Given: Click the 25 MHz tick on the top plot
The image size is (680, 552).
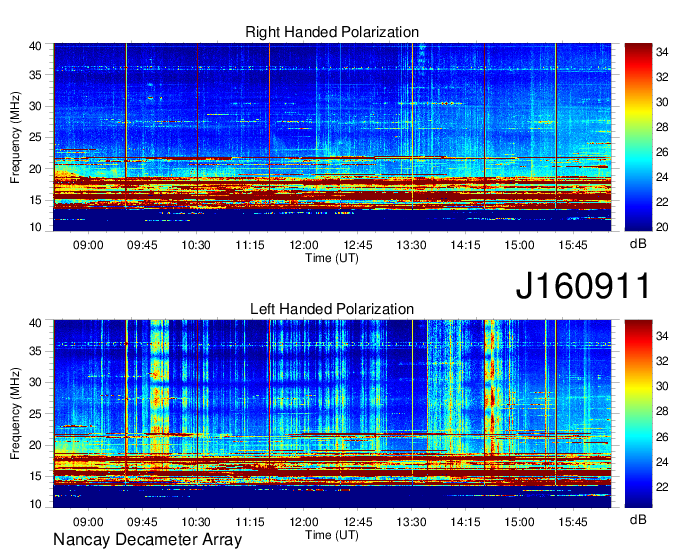Looking at the screenshot, I should coord(35,137).
